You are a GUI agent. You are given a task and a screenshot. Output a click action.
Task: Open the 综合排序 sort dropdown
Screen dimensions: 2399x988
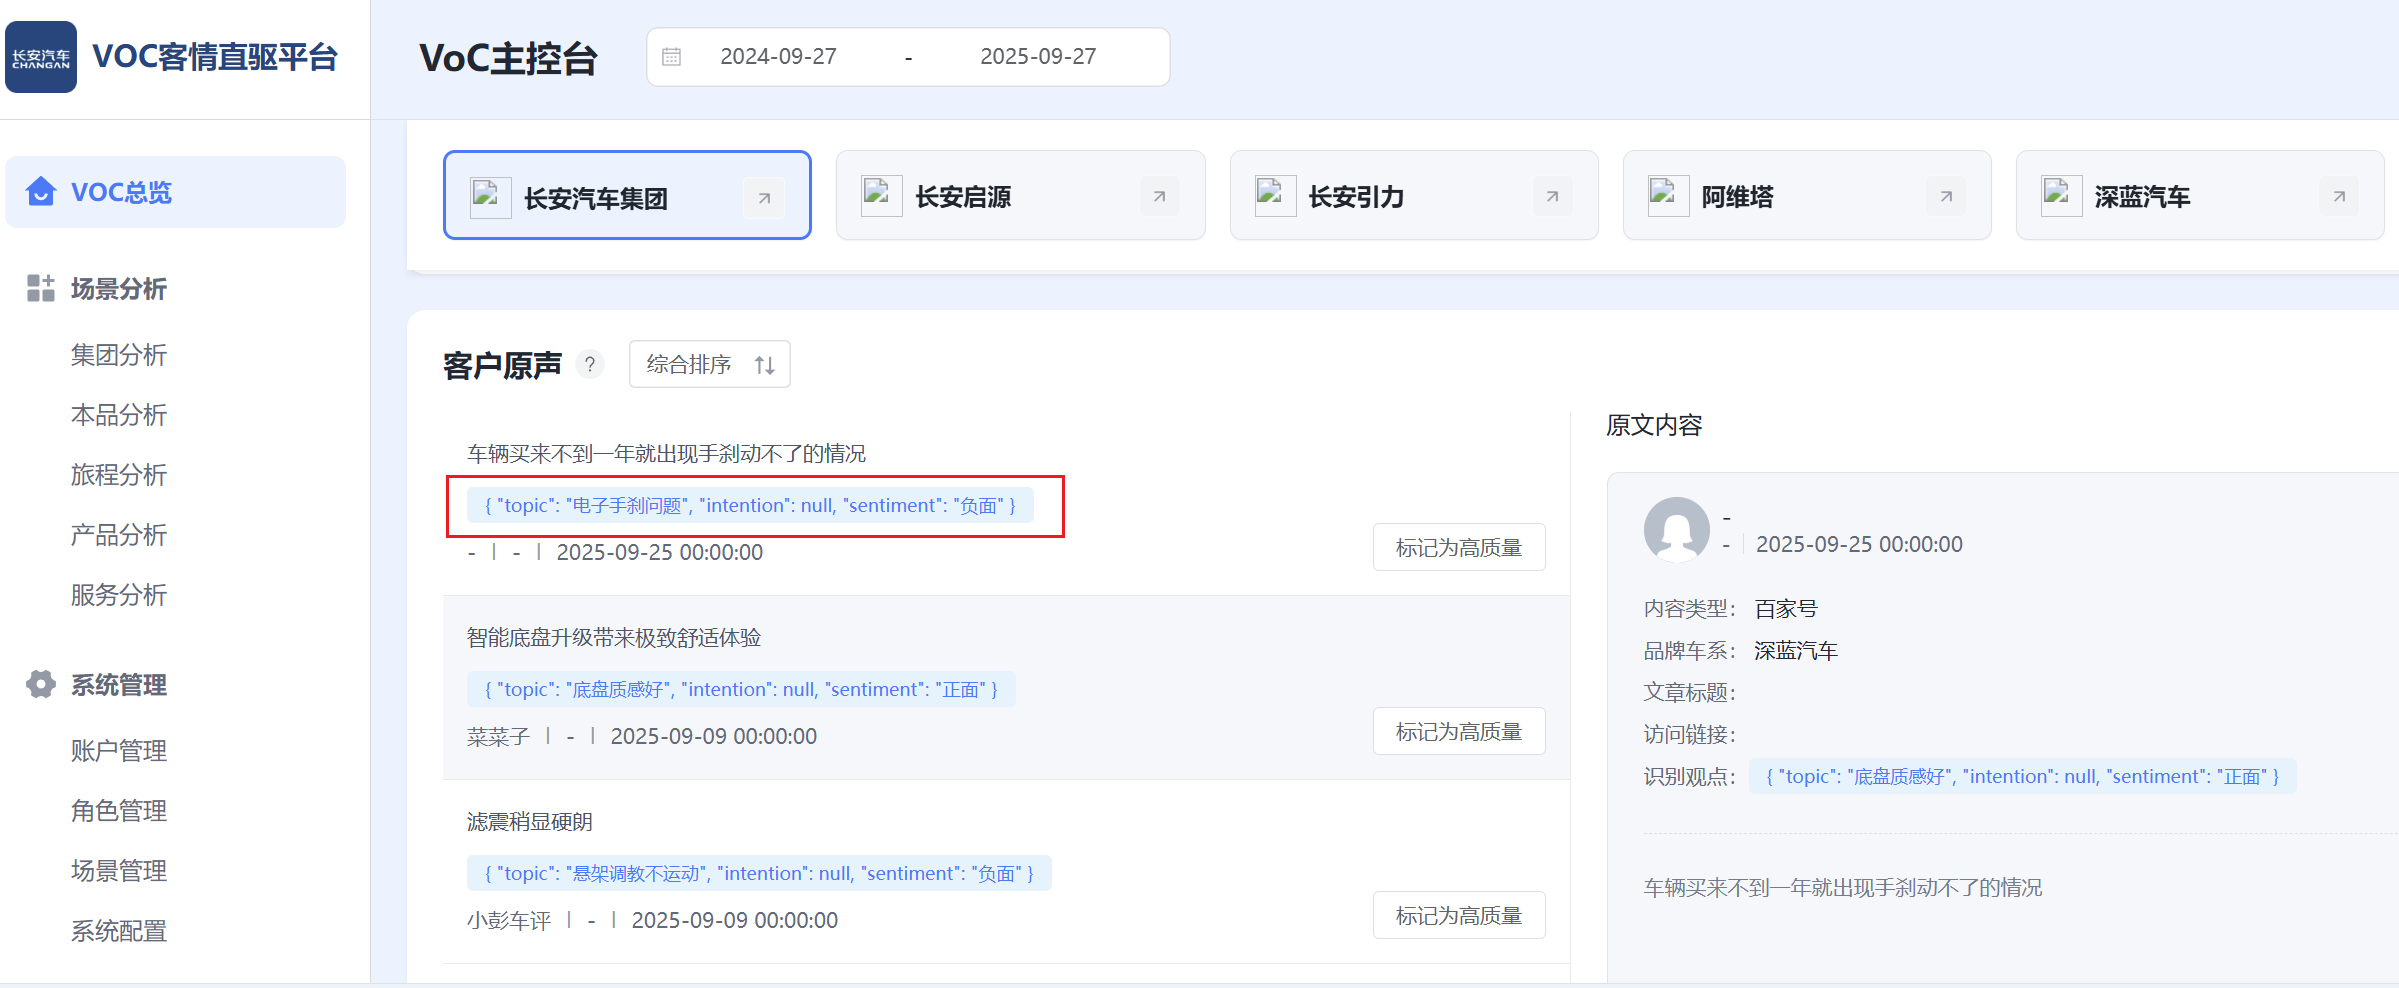(x=709, y=365)
